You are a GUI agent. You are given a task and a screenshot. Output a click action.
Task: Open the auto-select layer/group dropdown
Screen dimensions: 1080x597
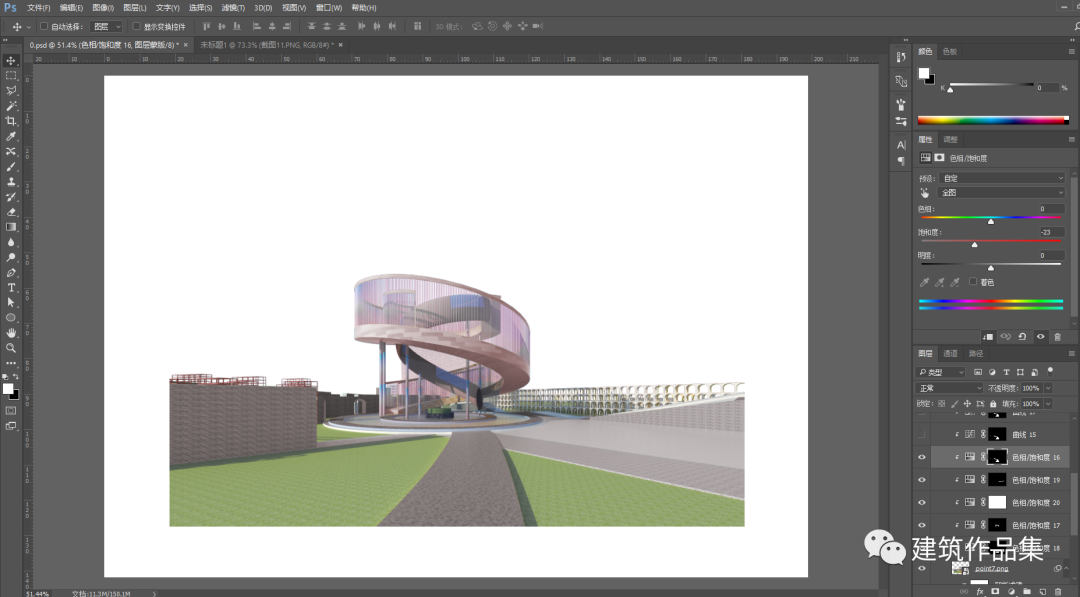(x=106, y=26)
